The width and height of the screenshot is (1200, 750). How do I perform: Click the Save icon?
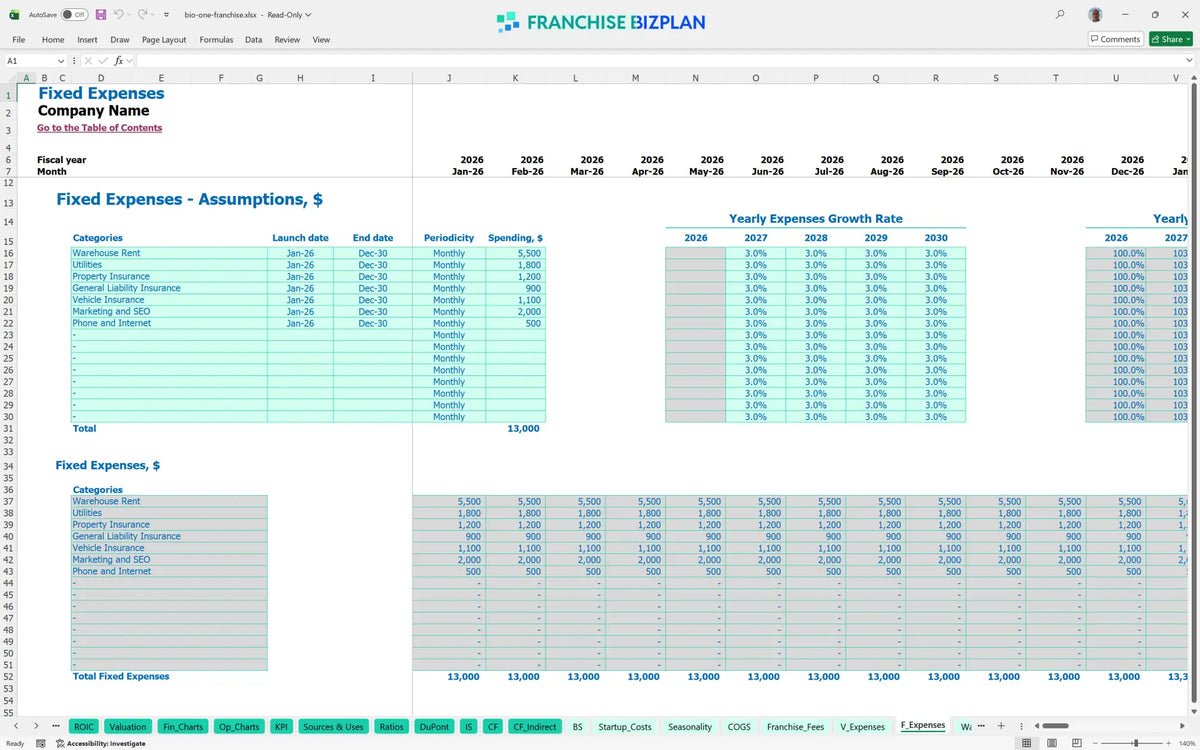(x=101, y=15)
